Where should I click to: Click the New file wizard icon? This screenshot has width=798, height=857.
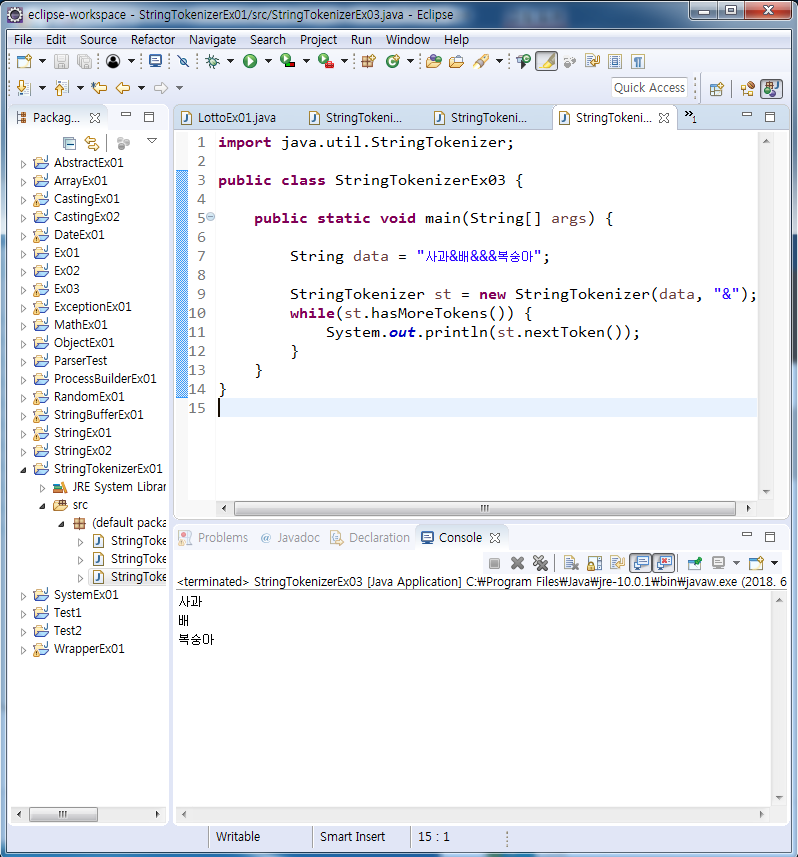tap(24, 61)
